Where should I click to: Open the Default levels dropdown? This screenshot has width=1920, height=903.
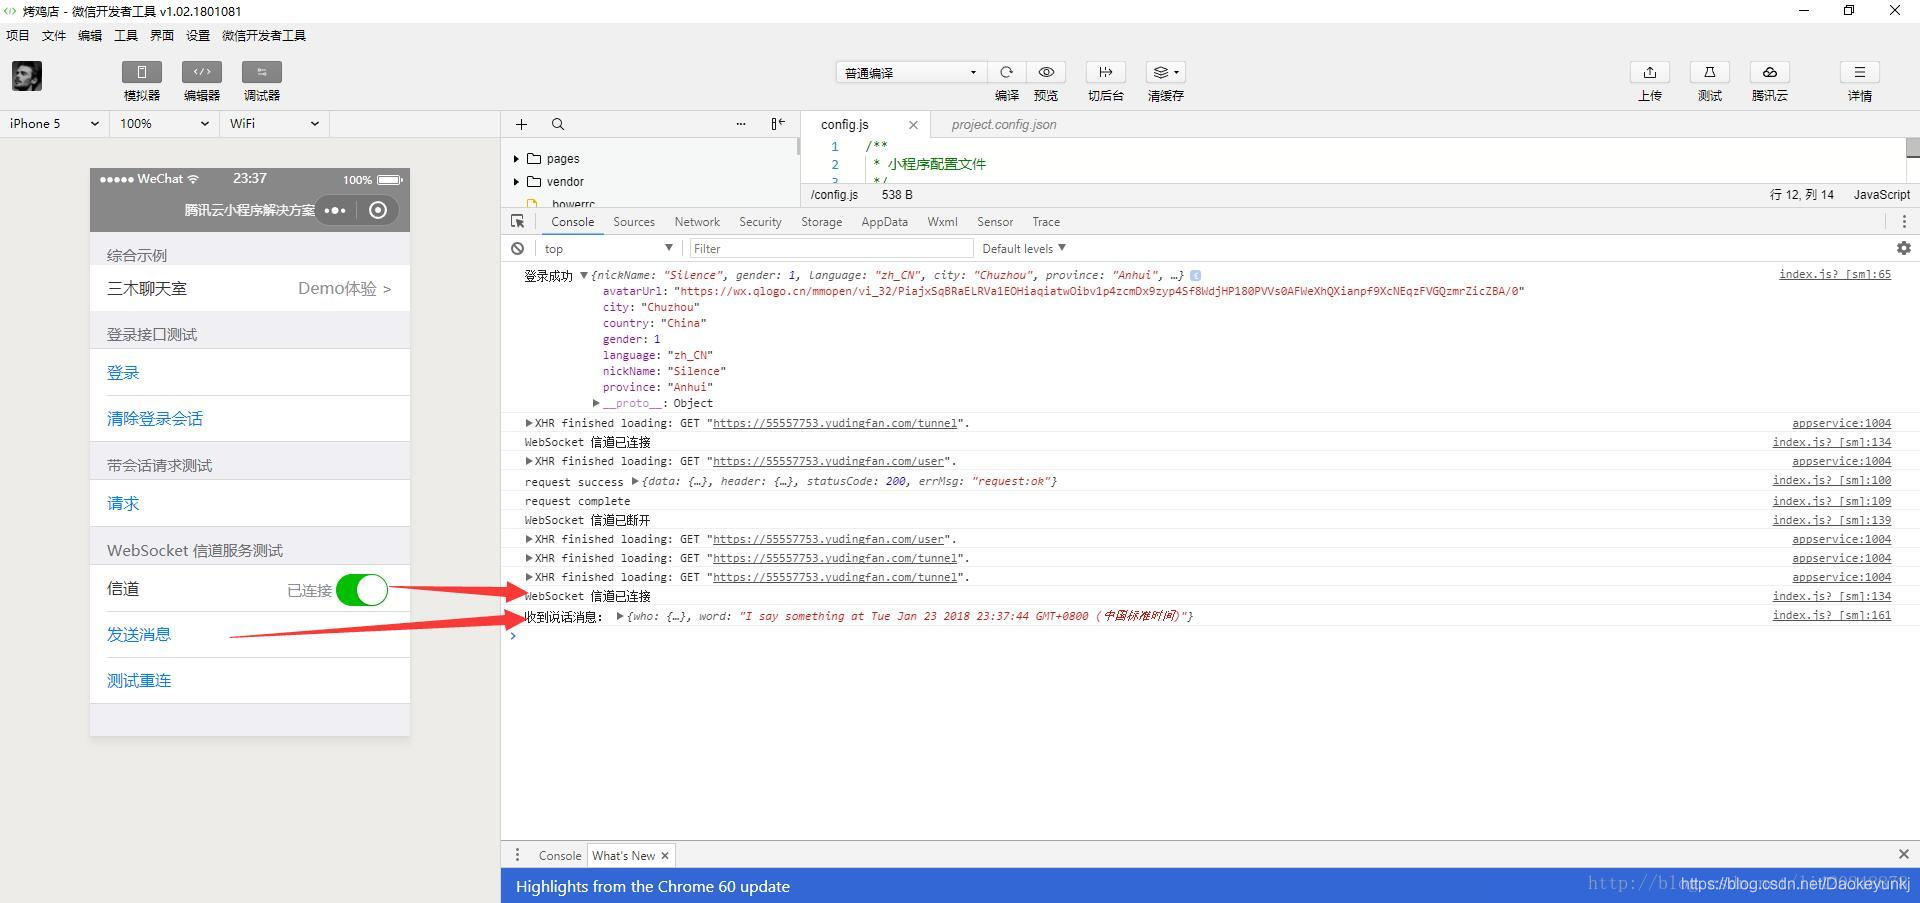[1024, 248]
